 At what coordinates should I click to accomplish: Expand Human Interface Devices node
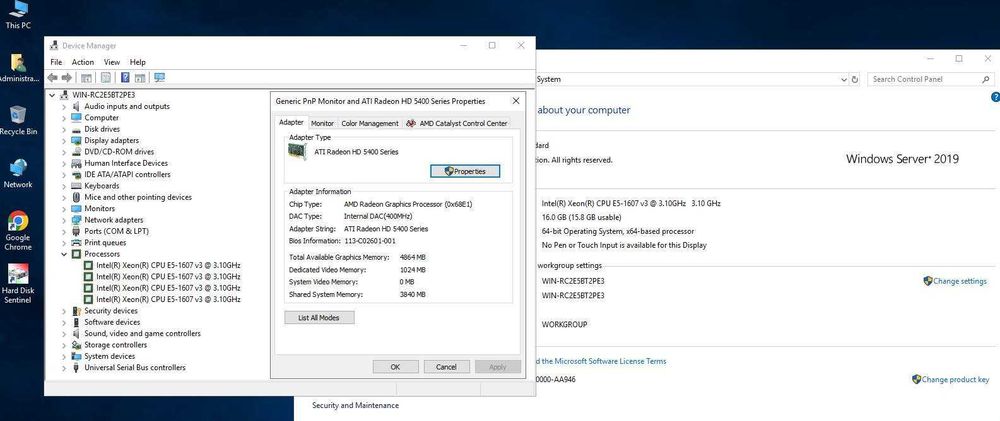pyautogui.click(x=64, y=163)
